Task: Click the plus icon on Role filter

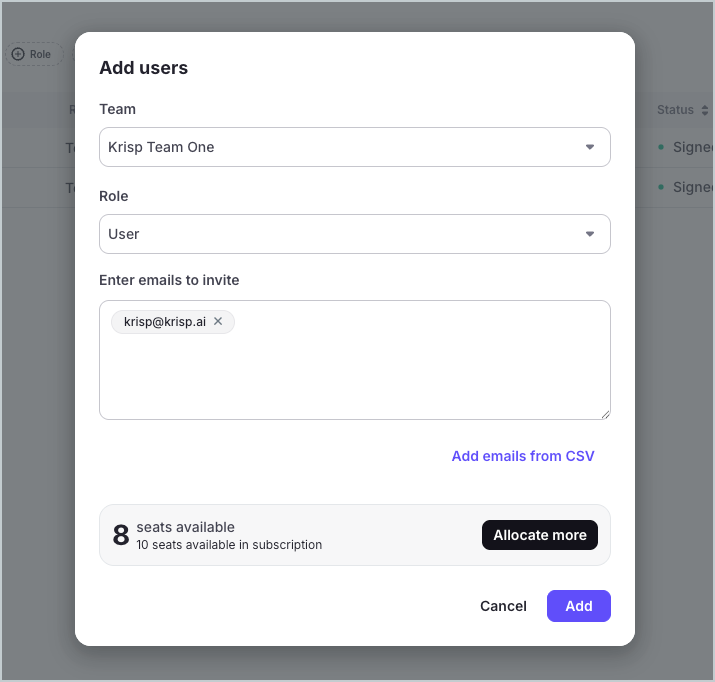Action: (18, 54)
